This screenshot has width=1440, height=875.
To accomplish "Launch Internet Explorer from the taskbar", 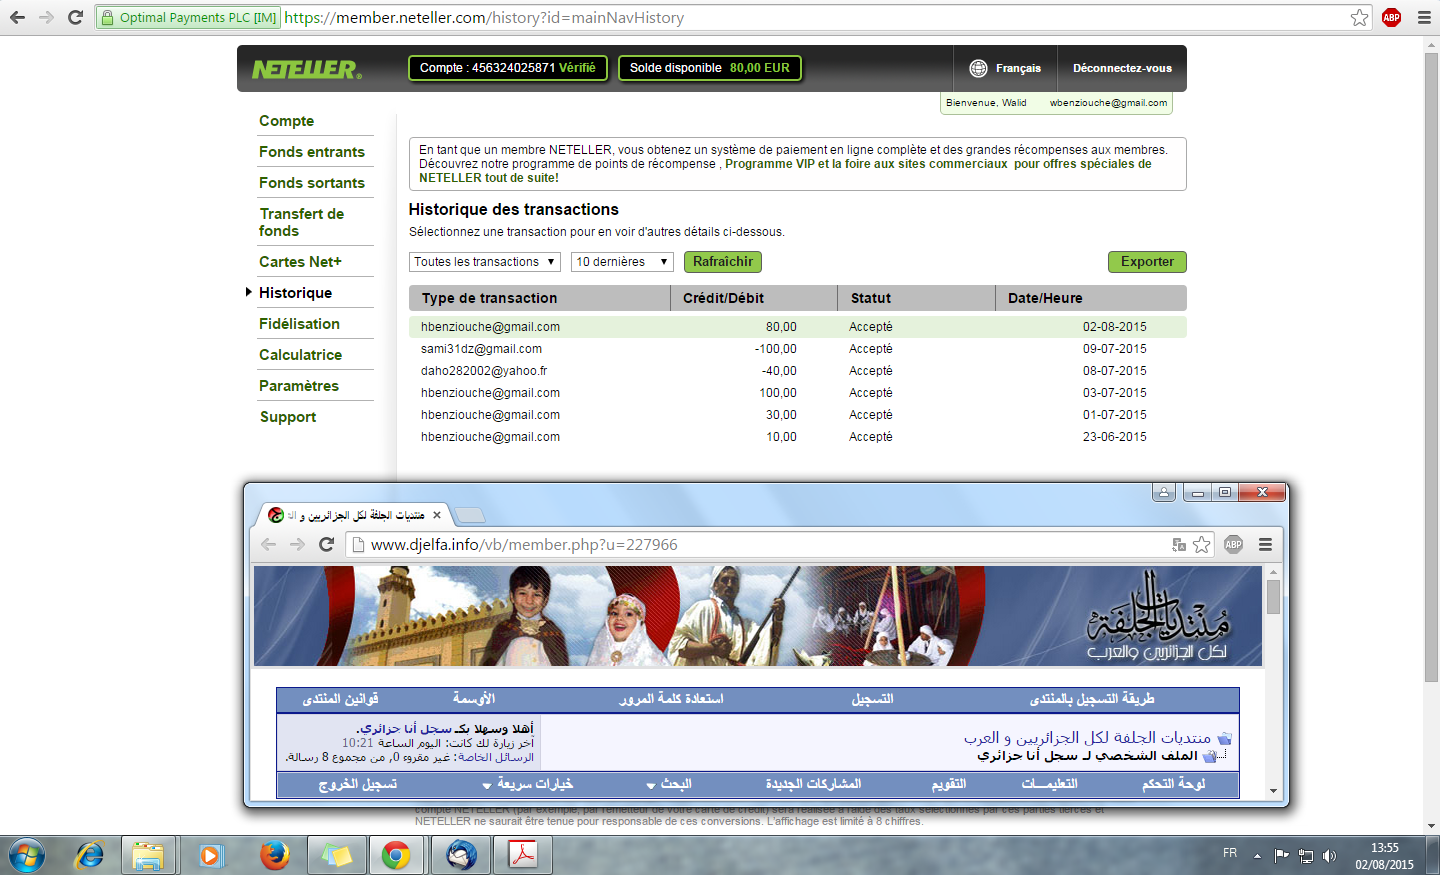I will (90, 856).
